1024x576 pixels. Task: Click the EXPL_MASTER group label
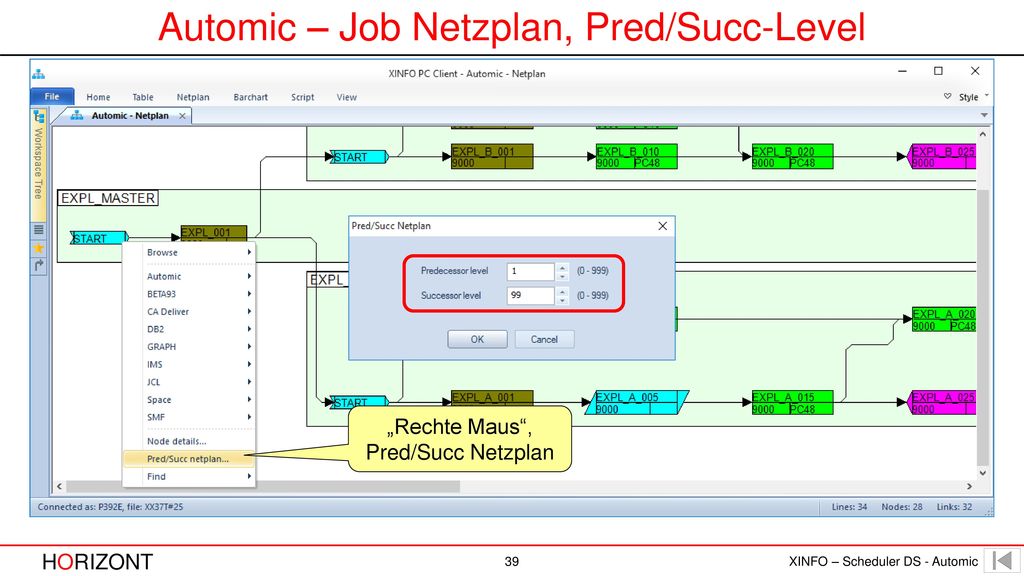[x=108, y=198]
